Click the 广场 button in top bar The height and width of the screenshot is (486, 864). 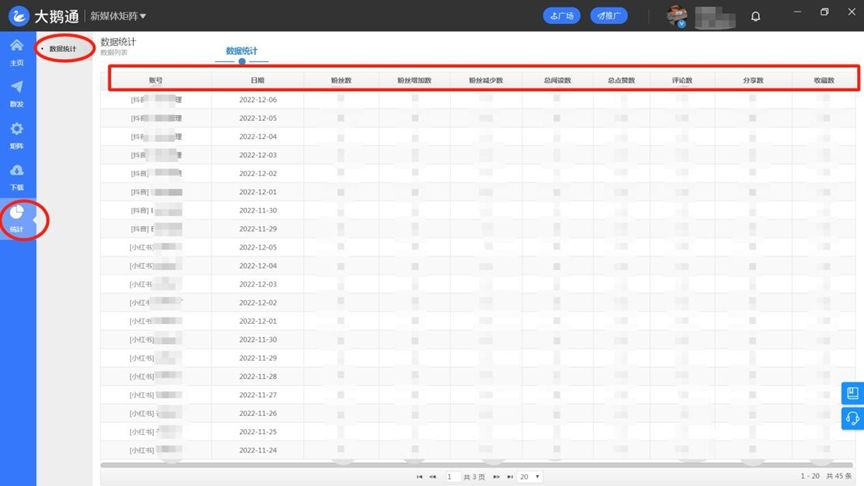tap(561, 16)
